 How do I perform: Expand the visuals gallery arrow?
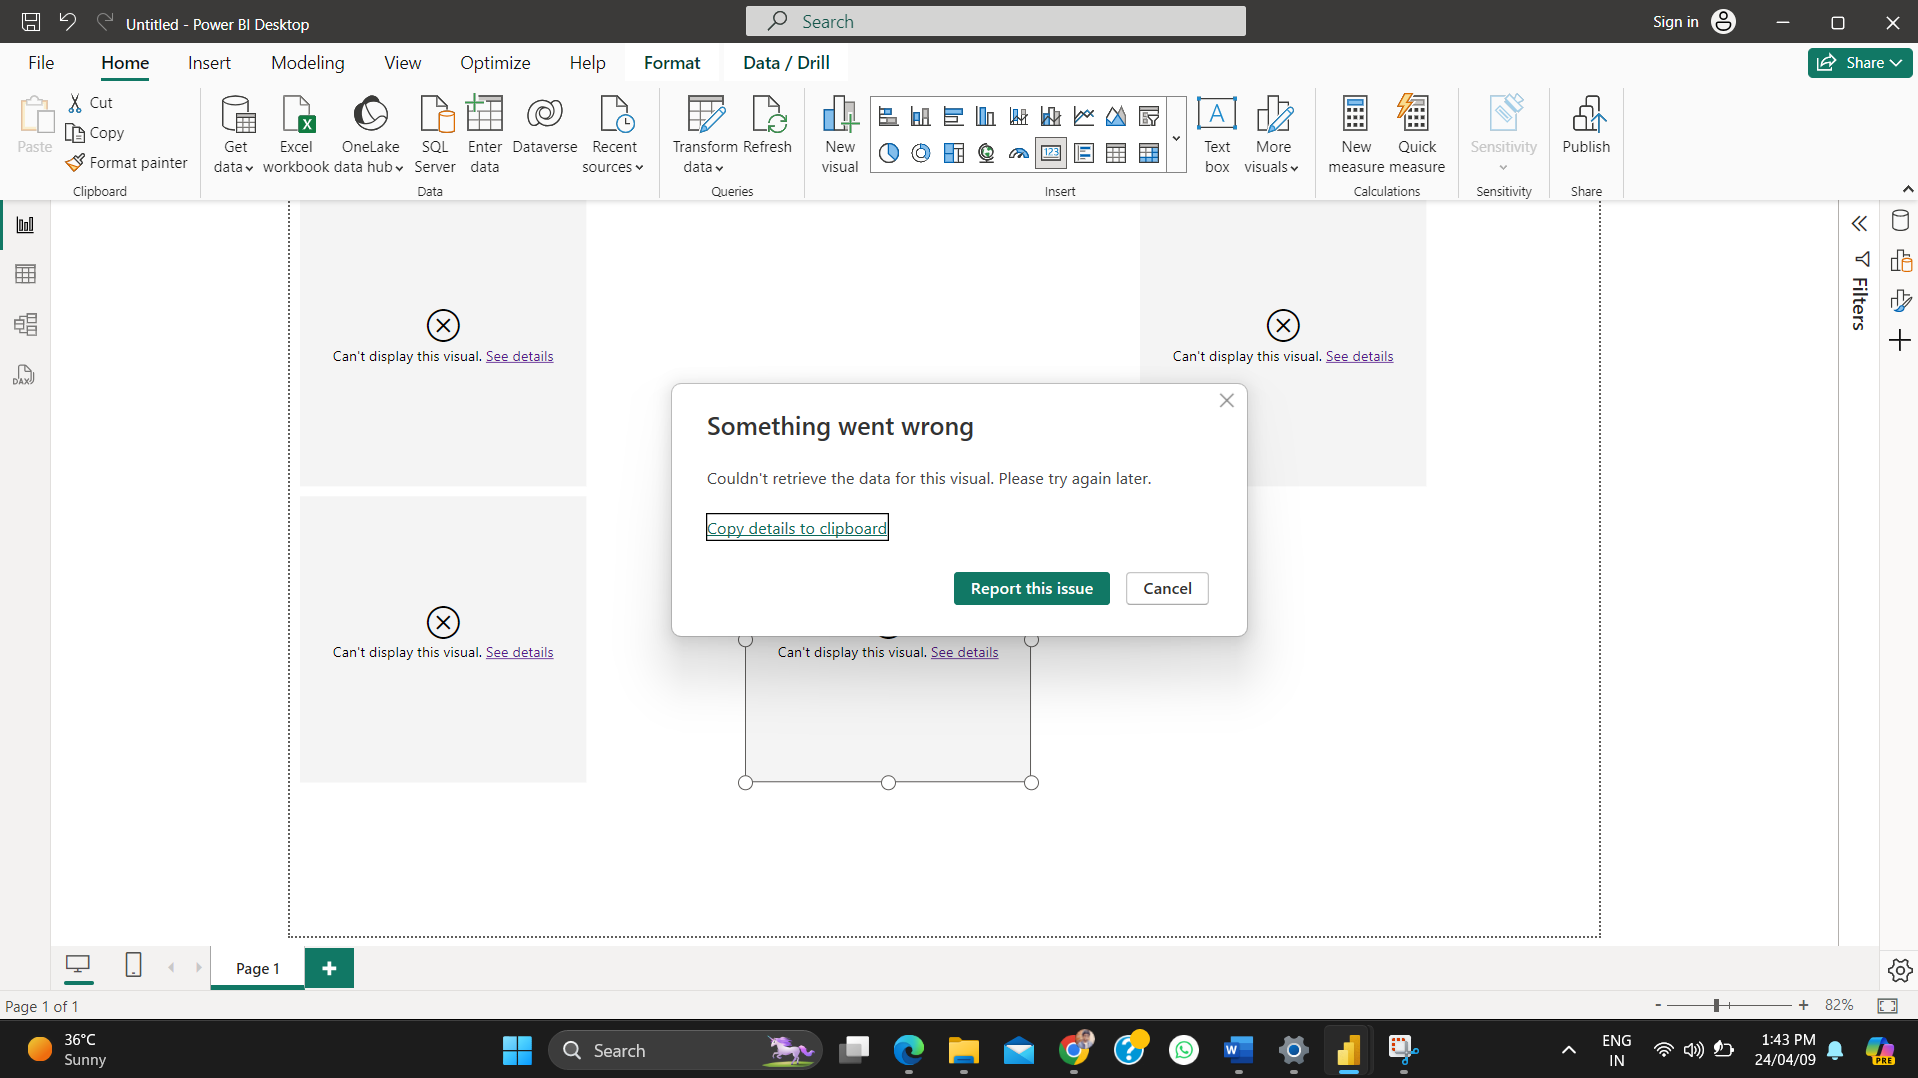click(1177, 137)
